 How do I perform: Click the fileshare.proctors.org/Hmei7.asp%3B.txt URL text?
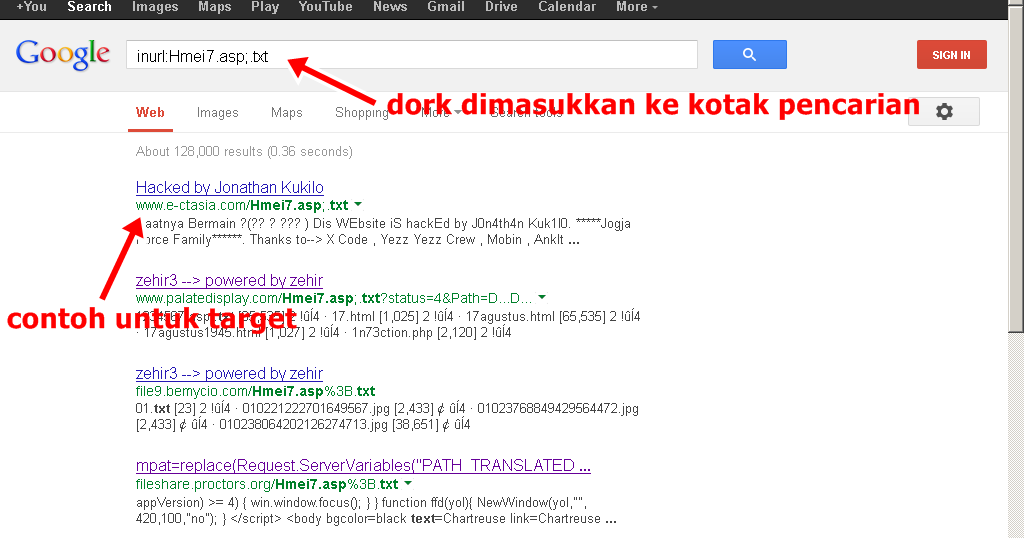coord(267,484)
